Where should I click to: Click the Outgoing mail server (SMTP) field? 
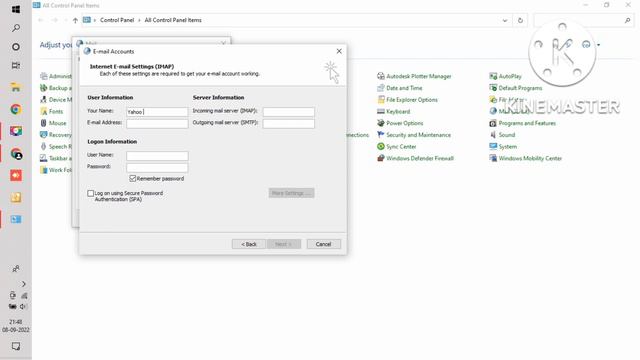(x=289, y=123)
